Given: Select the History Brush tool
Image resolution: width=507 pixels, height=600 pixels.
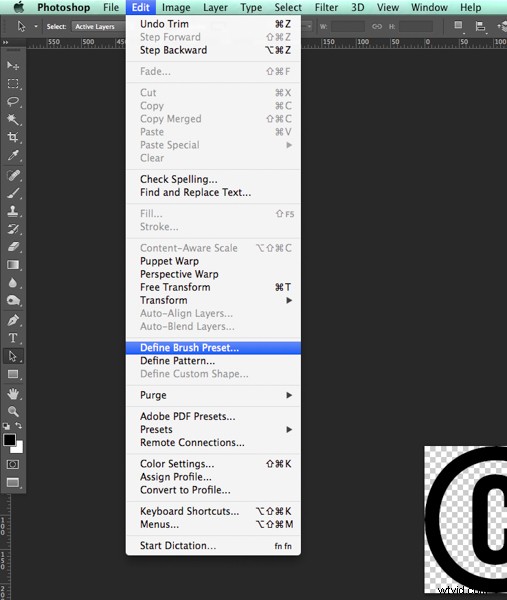Looking at the screenshot, I should (13, 229).
